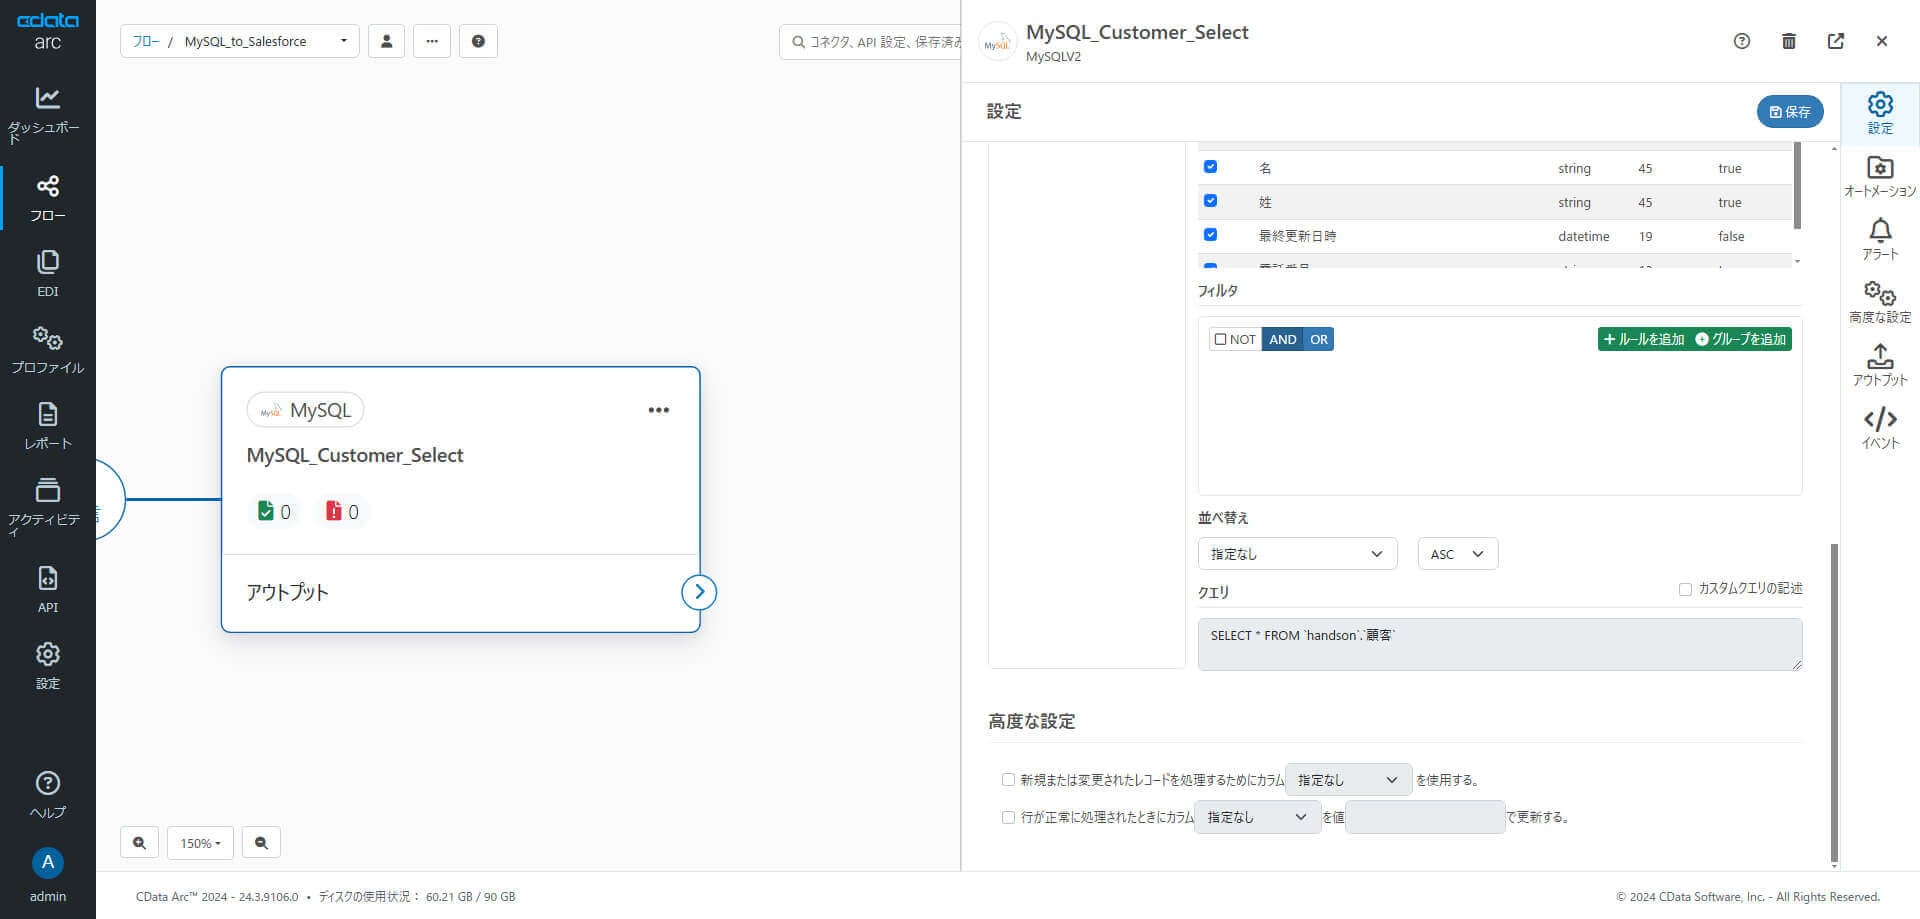
Task: Click the user icon button in flow toolbar
Action: (386, 41)
